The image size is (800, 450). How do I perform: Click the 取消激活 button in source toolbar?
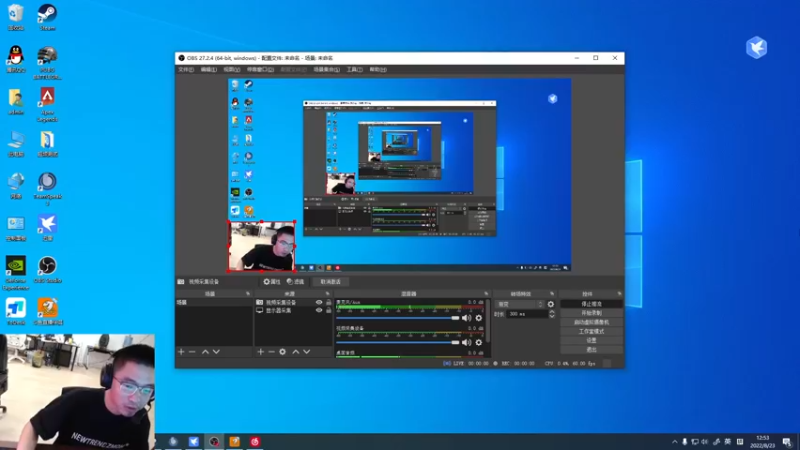tap(330, 282)
